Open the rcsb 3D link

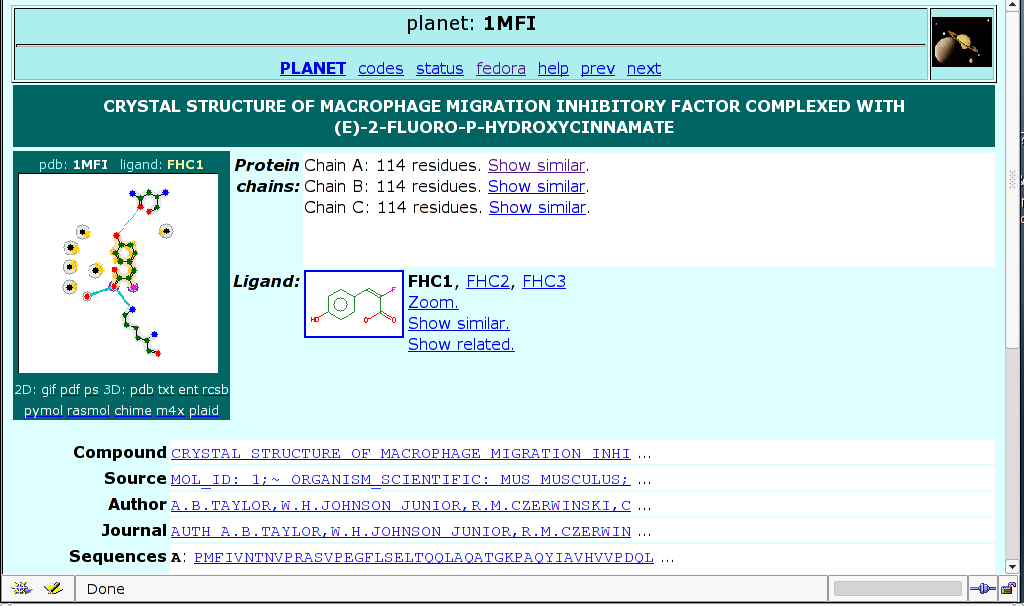215,389
